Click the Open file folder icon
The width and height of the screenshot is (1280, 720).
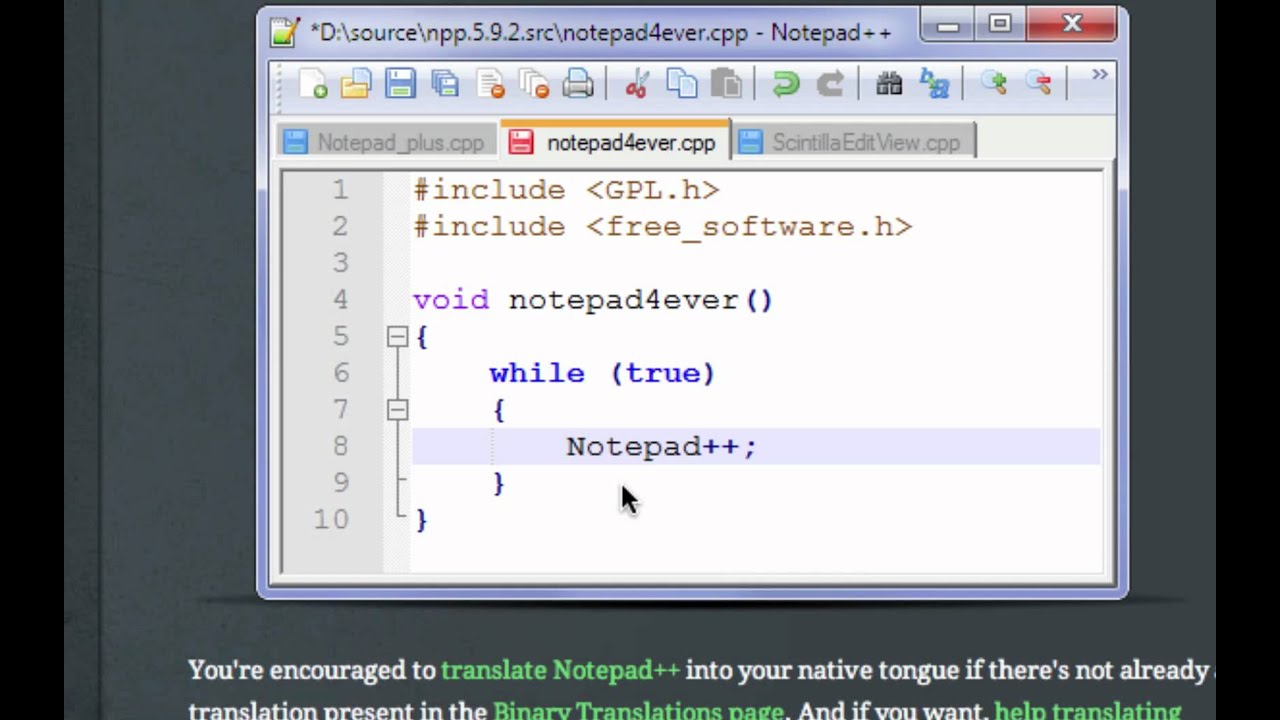[356, 84]
